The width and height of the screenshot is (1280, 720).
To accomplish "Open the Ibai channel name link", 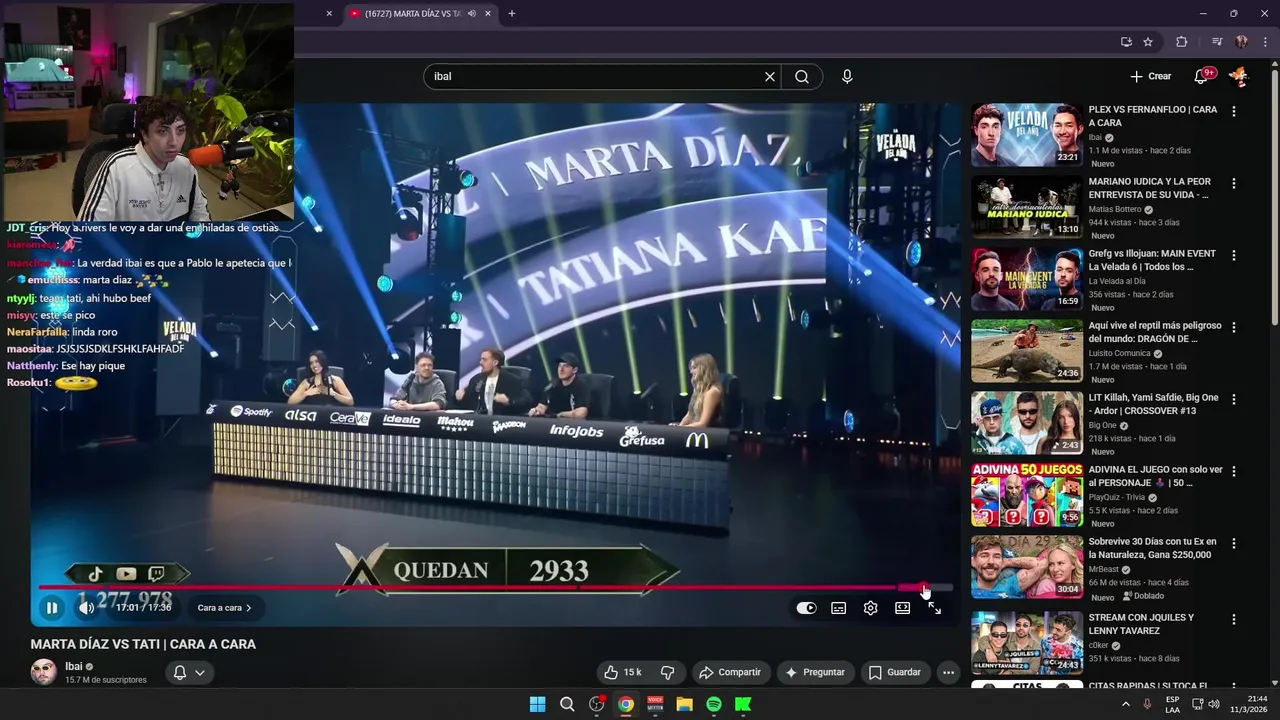I will [73, 666].
